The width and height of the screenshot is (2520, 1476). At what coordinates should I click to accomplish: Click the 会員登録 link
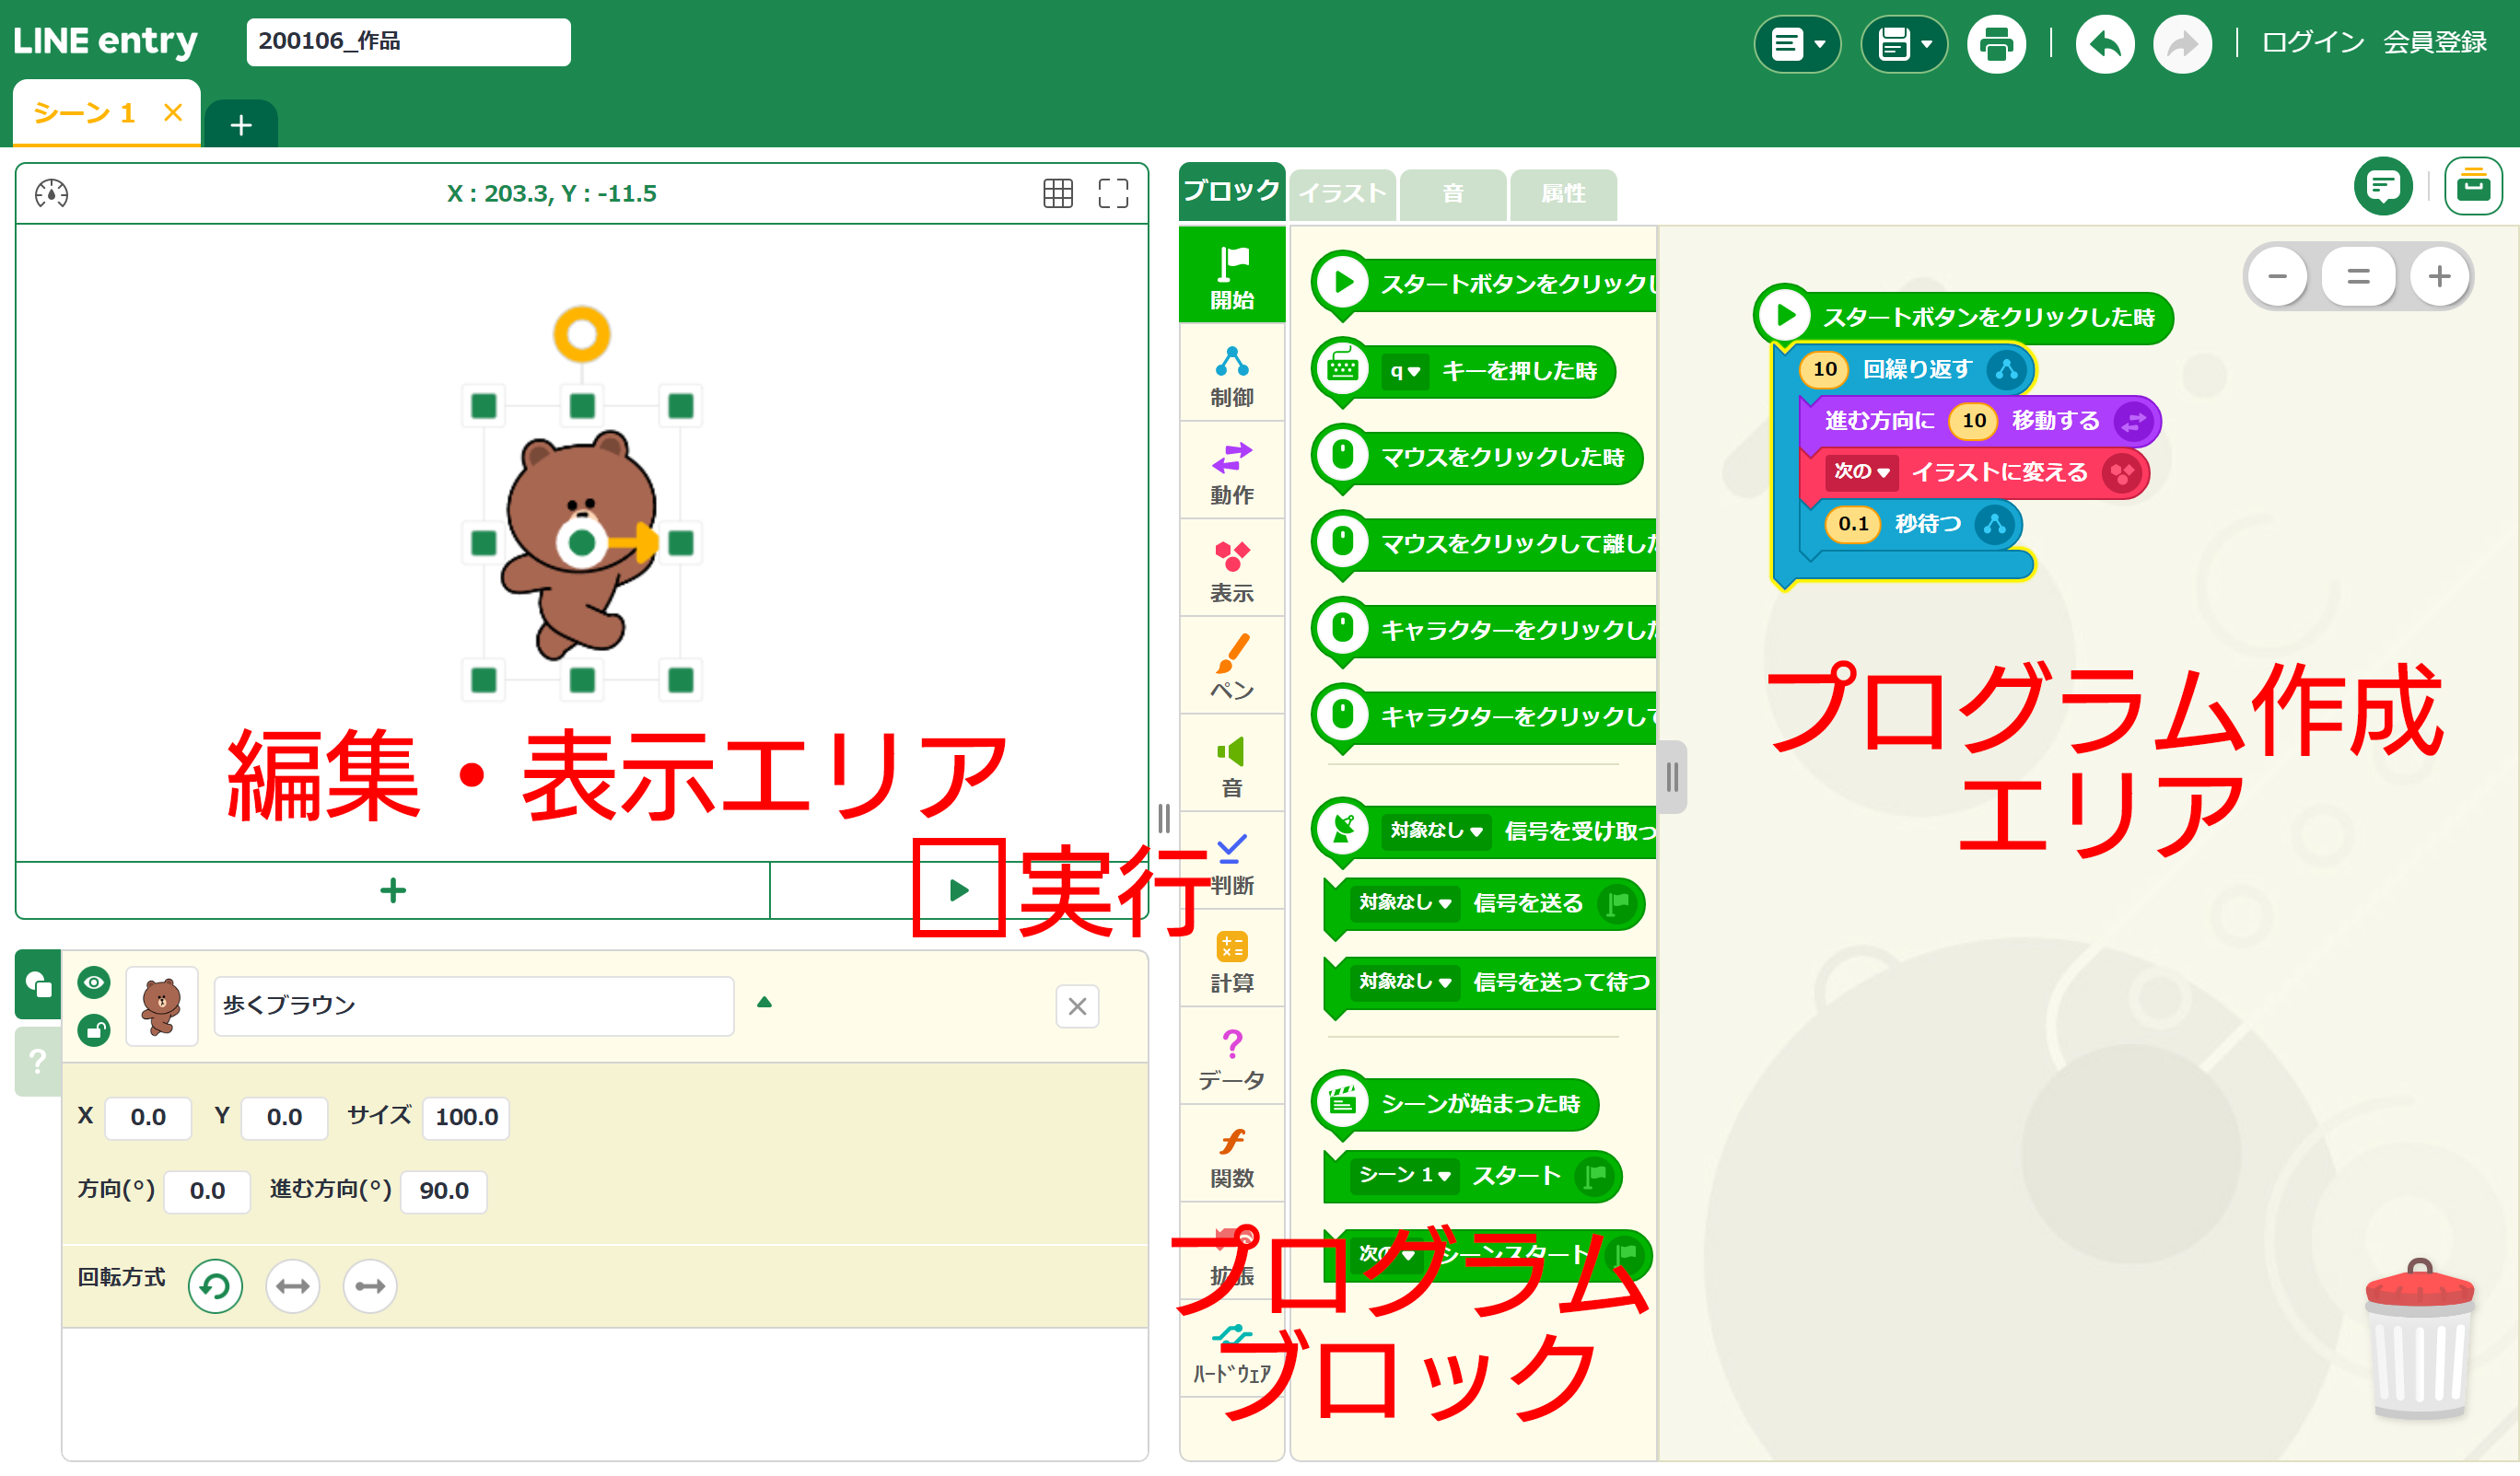coord(2435,42)
